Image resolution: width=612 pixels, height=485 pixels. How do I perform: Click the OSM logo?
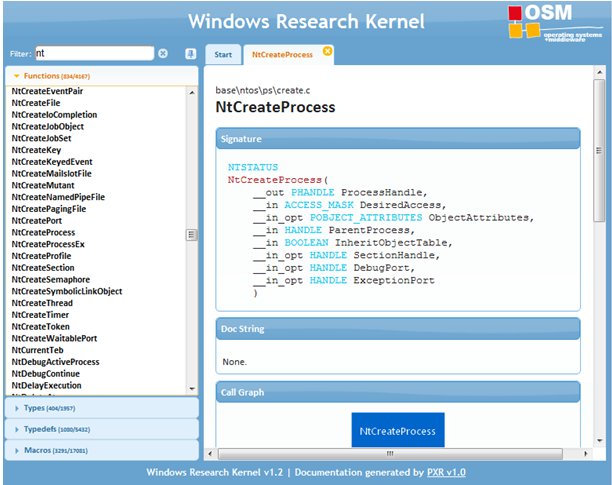click(x=555, y=22)
